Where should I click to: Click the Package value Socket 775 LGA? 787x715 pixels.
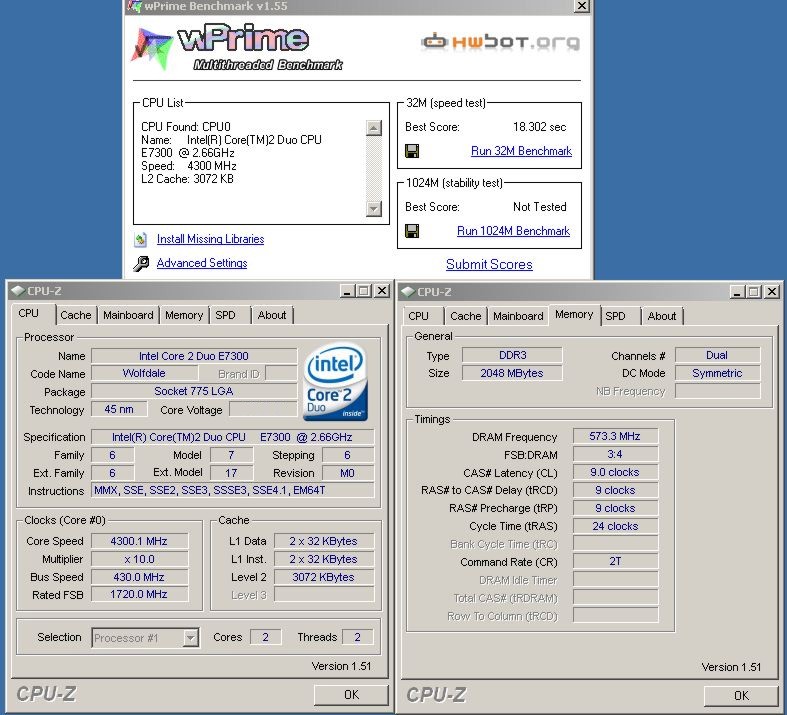194,391
